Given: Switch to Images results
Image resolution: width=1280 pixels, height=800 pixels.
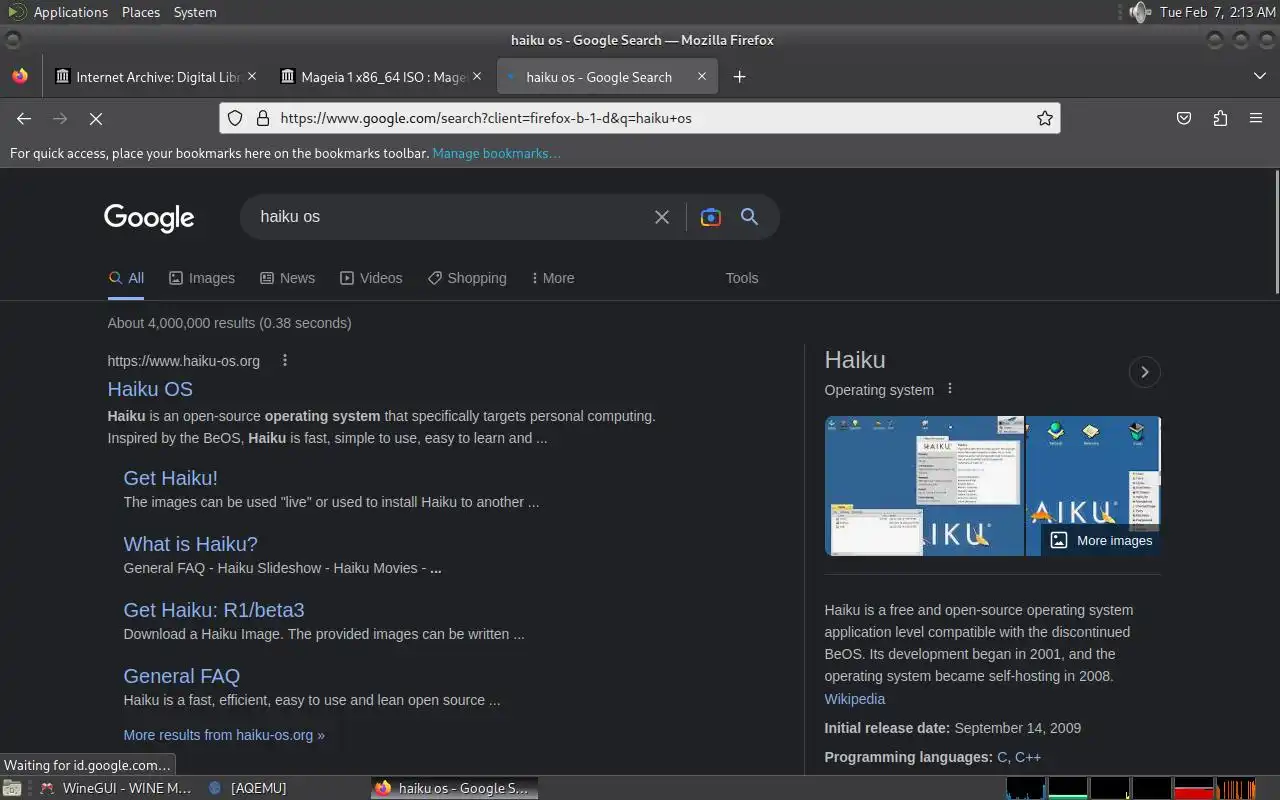Looking at the screenshot, I should 202,278.
